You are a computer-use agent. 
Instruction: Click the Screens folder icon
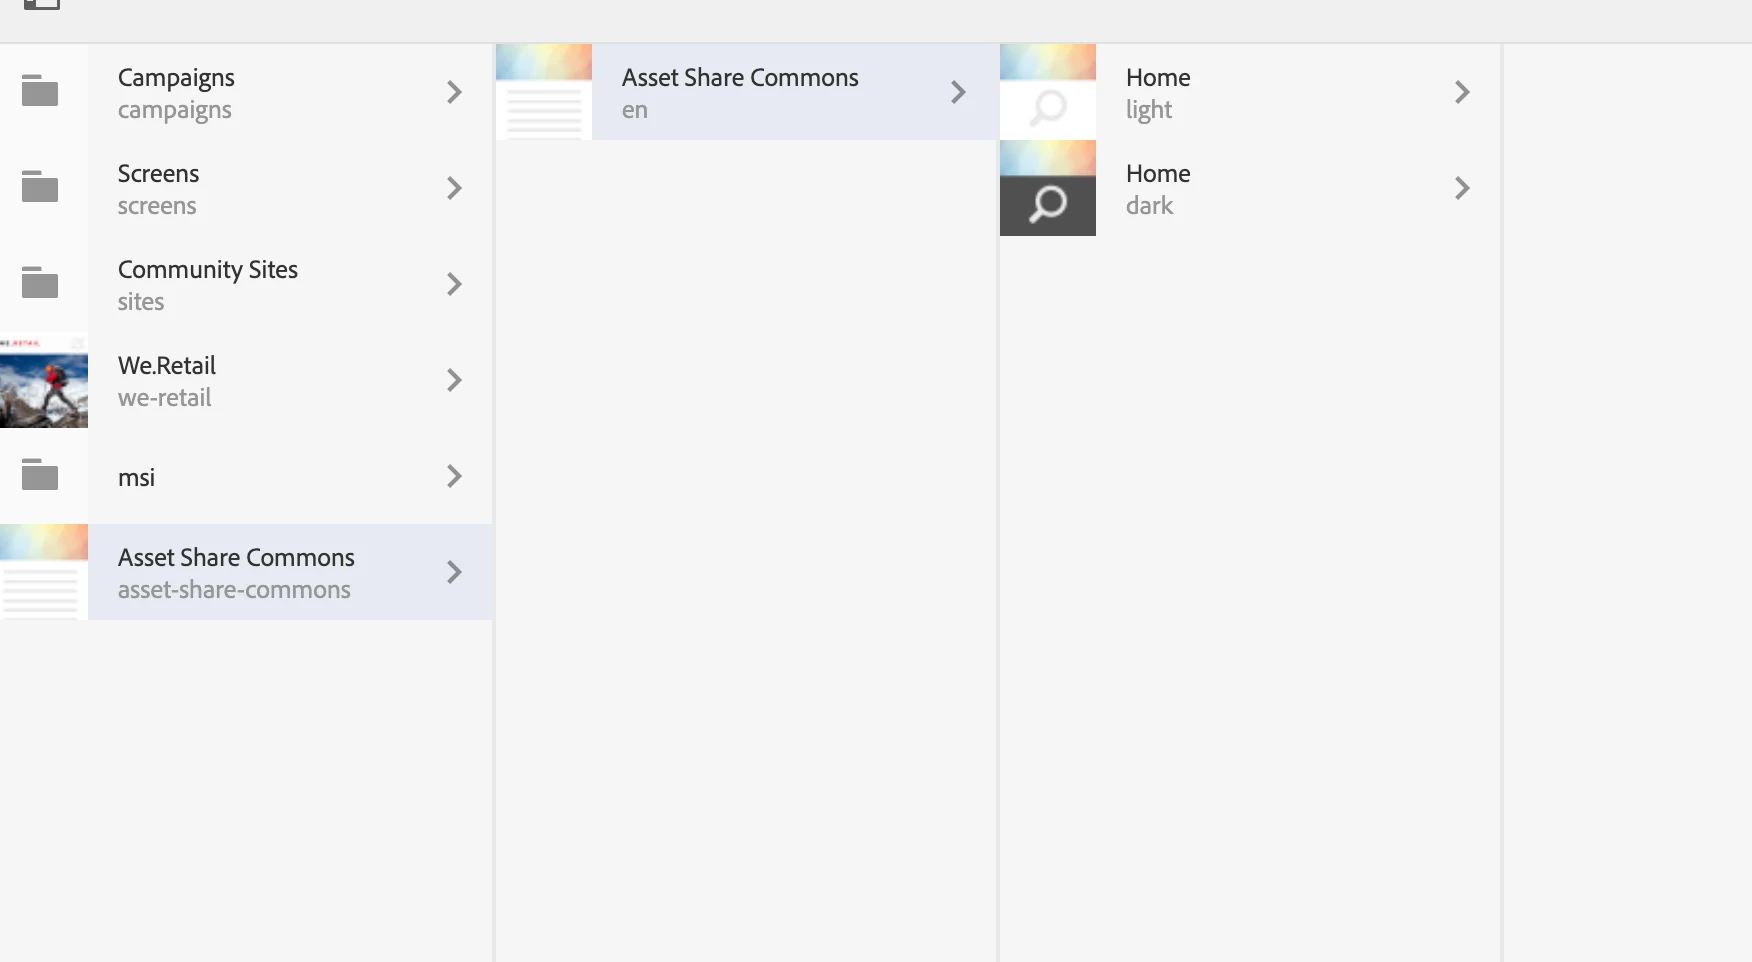coord(40,187)
